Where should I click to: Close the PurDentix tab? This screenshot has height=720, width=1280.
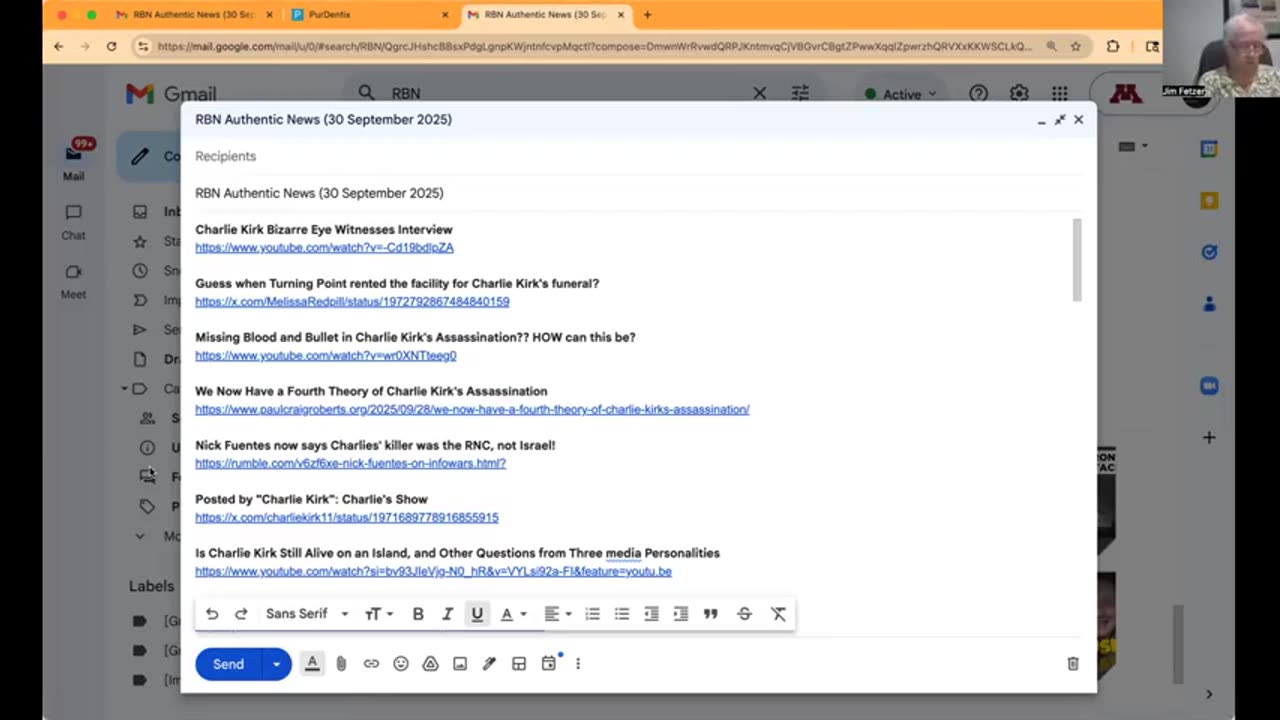coord(445,15)
